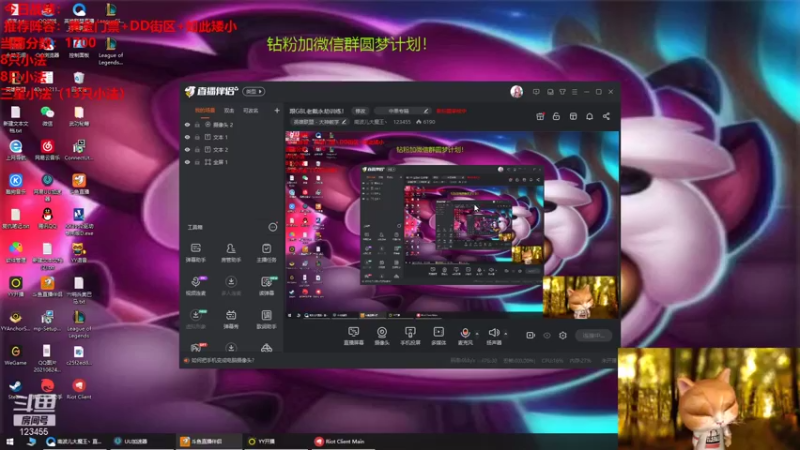800x450 pixels.
Task: Open the hamburger menu in the title bar
Action: click(574, 92)
